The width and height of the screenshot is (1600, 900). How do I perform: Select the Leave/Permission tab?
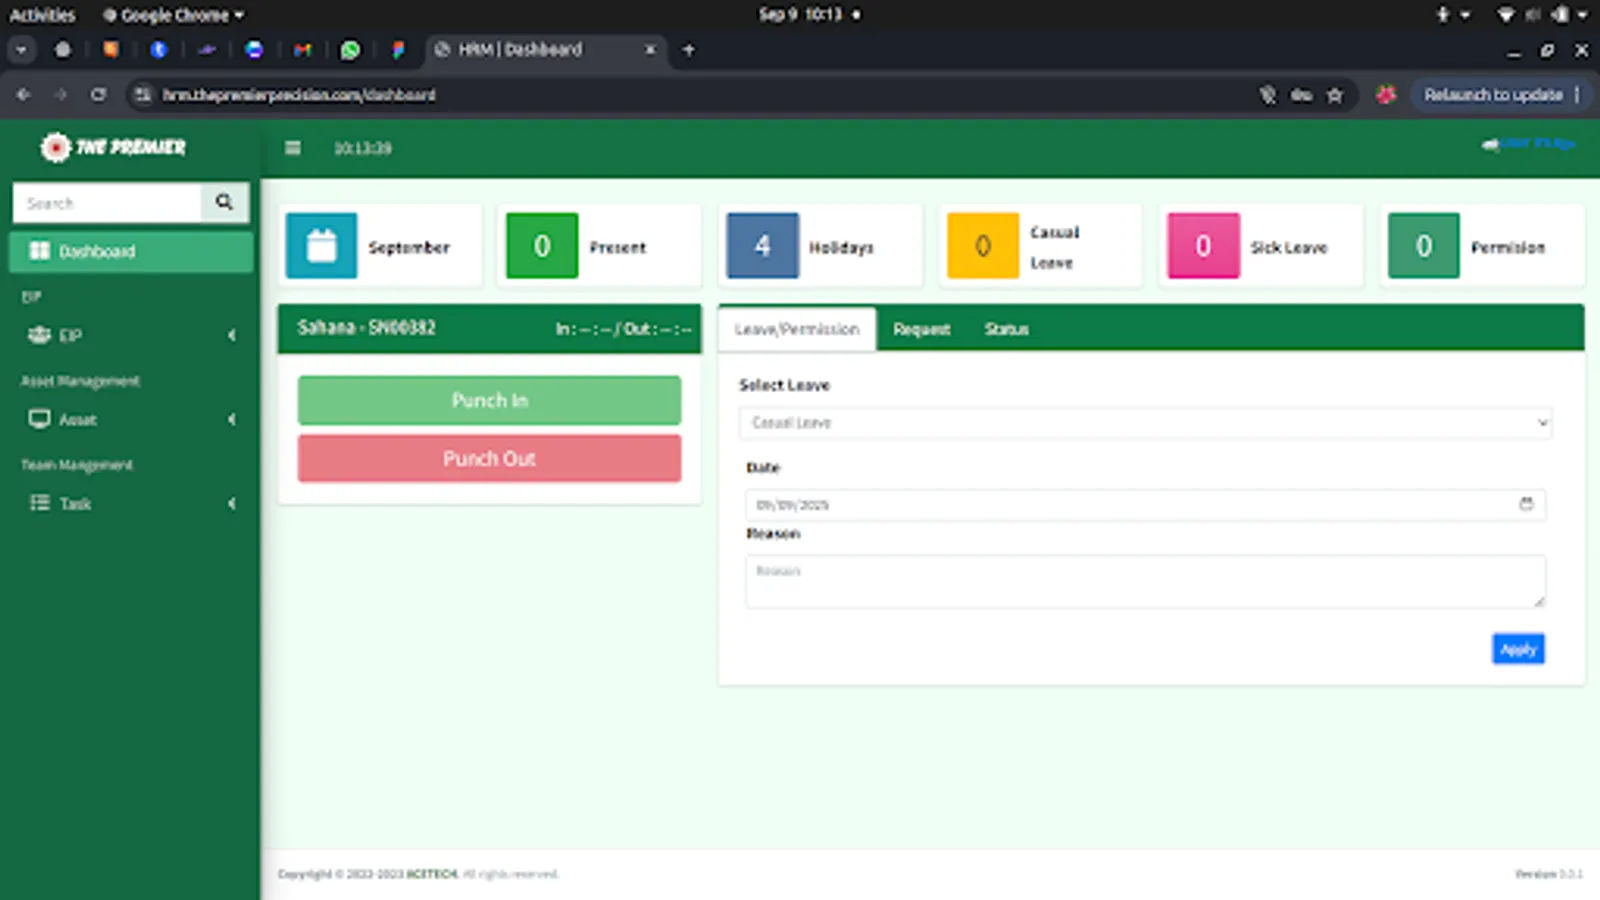tap(797, 329)
